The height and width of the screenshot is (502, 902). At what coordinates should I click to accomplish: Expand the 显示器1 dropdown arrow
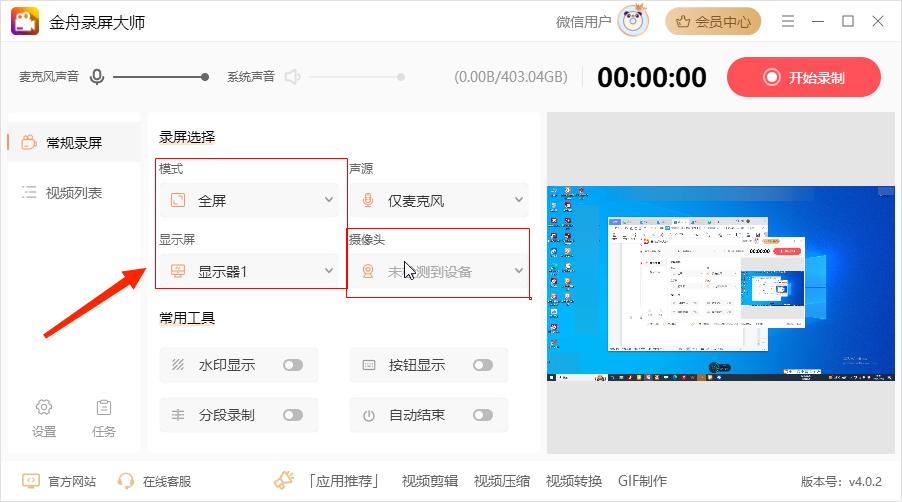click(x=329, y=270)
